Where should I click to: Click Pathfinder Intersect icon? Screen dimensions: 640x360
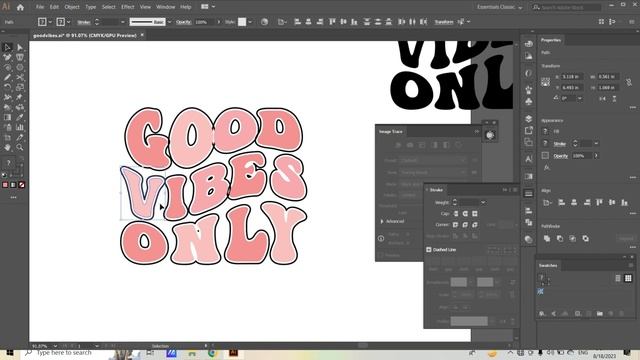[x=573, y=238]
